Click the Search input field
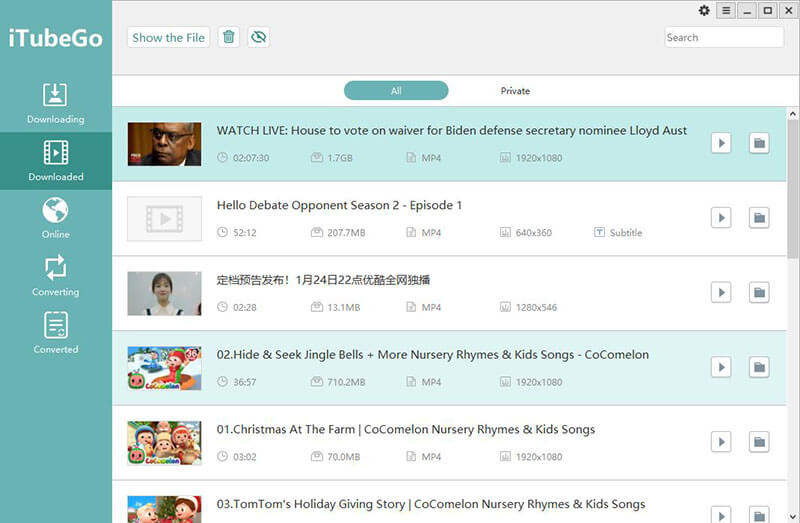The image size is (800, 523). (723, 37)
